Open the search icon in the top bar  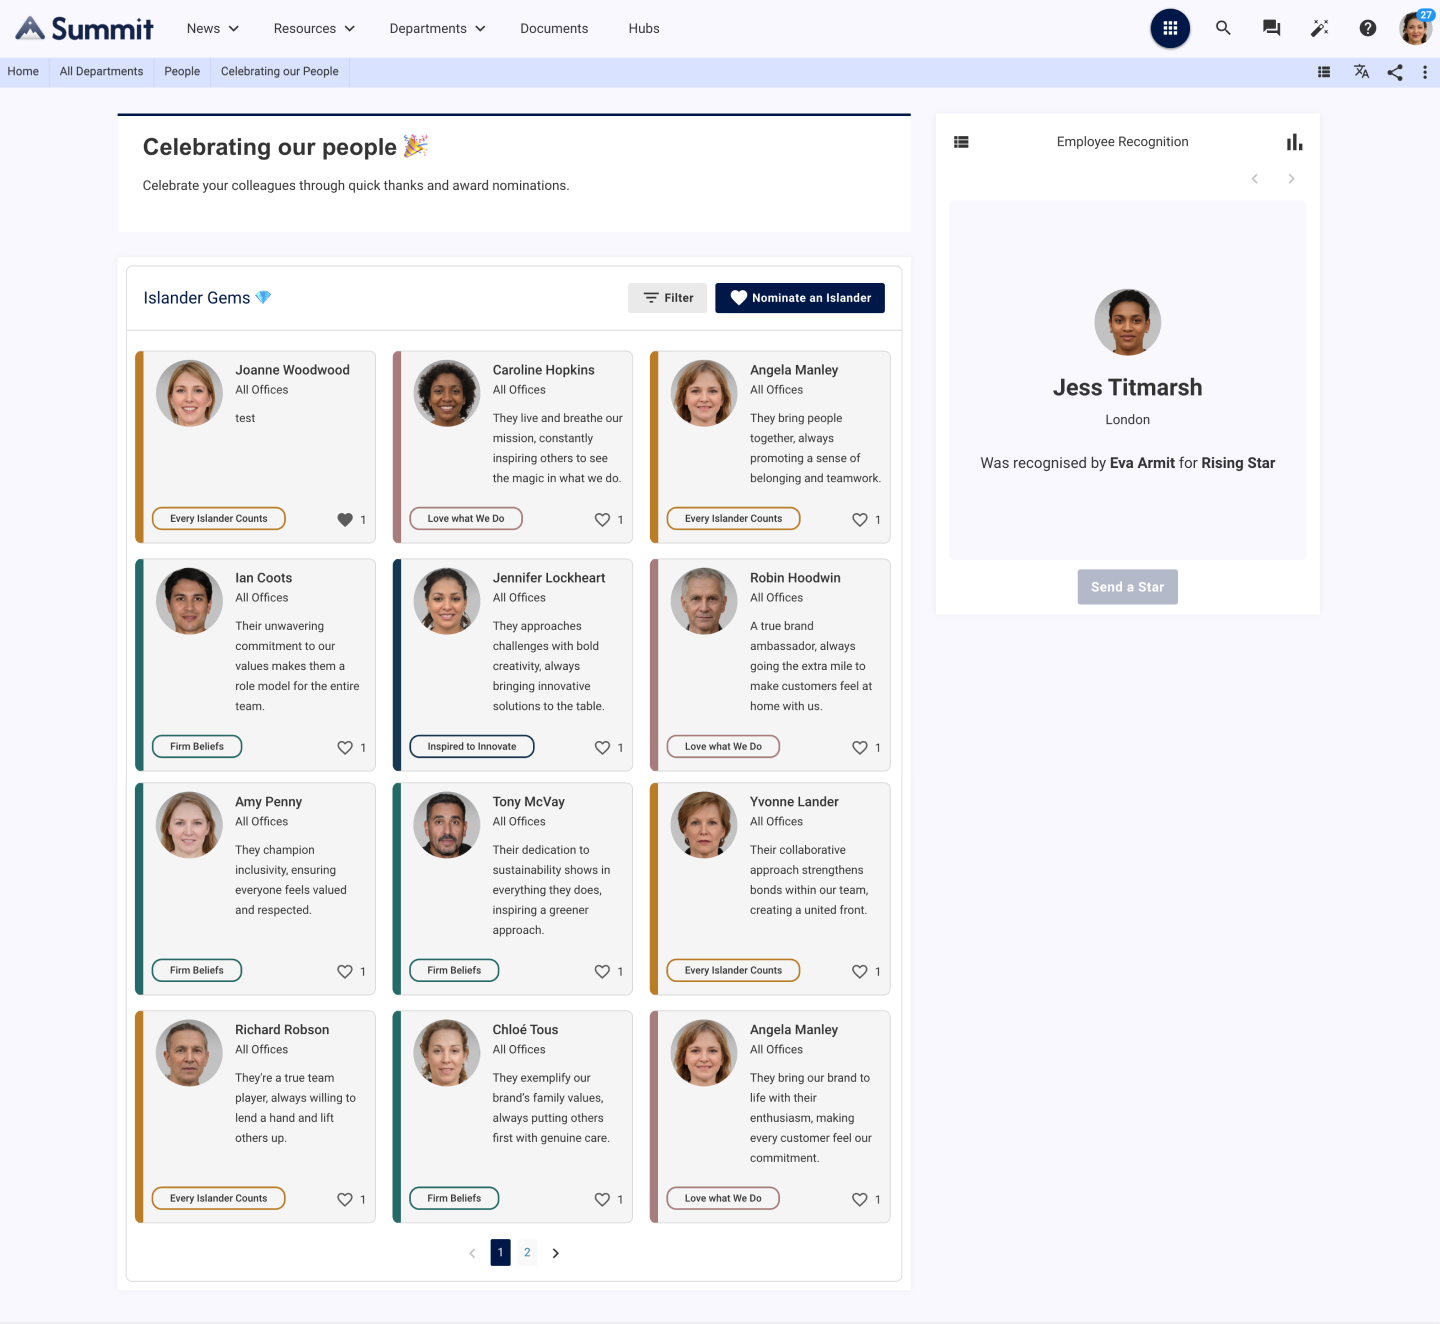tap(1223, 28)
